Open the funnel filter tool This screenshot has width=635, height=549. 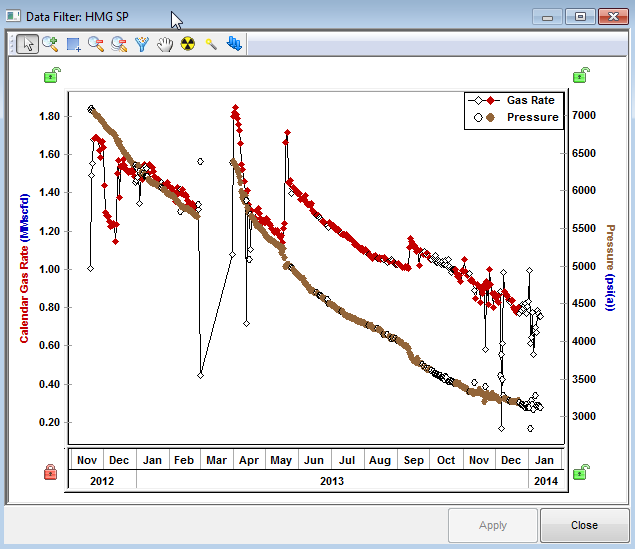coord(142,44)
